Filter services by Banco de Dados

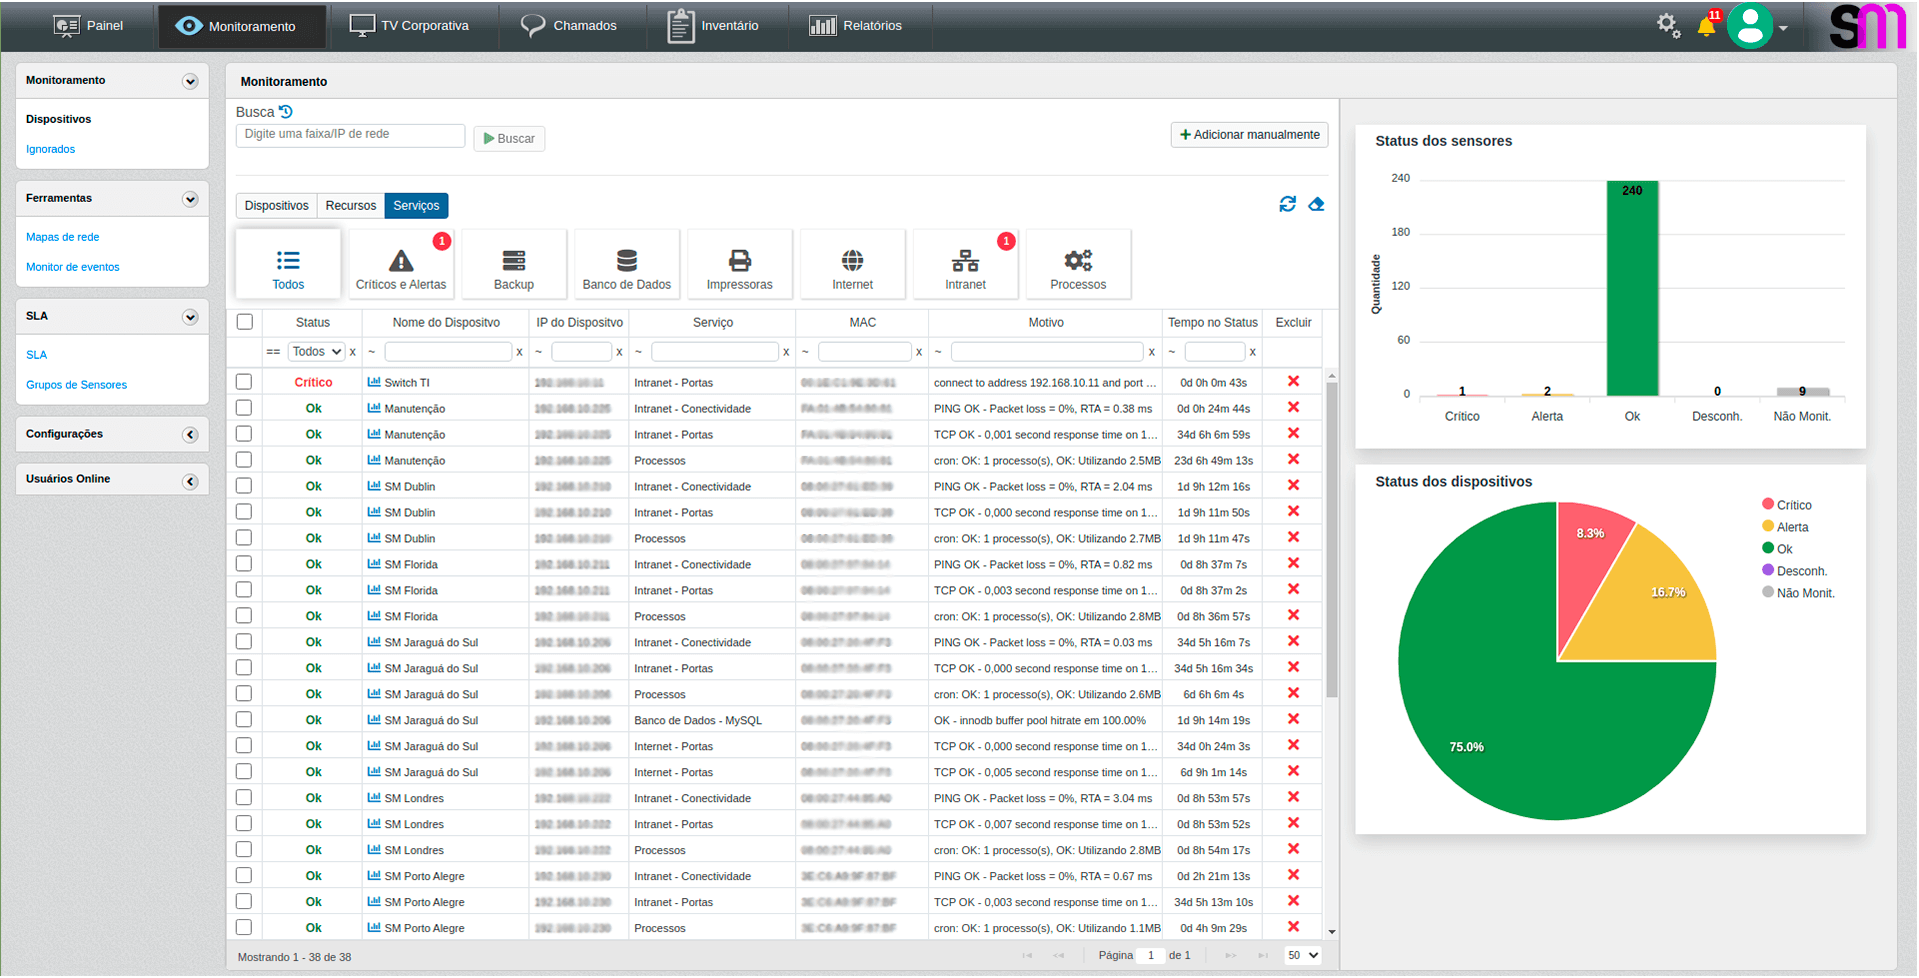click(x=626, y=265)
